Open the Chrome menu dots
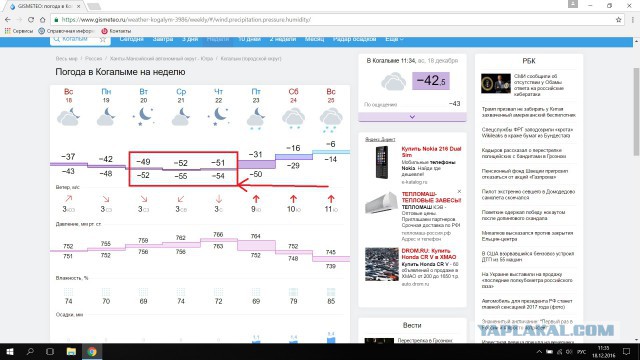This screenshot has width=640, height=360. 633,20
